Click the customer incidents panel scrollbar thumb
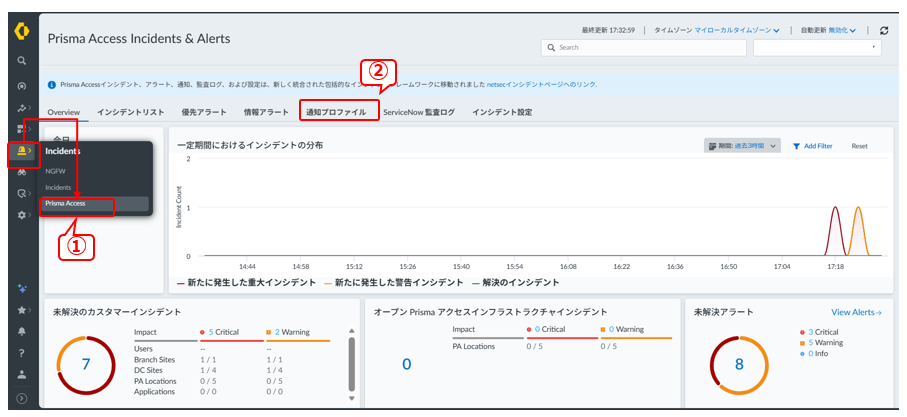 click(351, 365)
